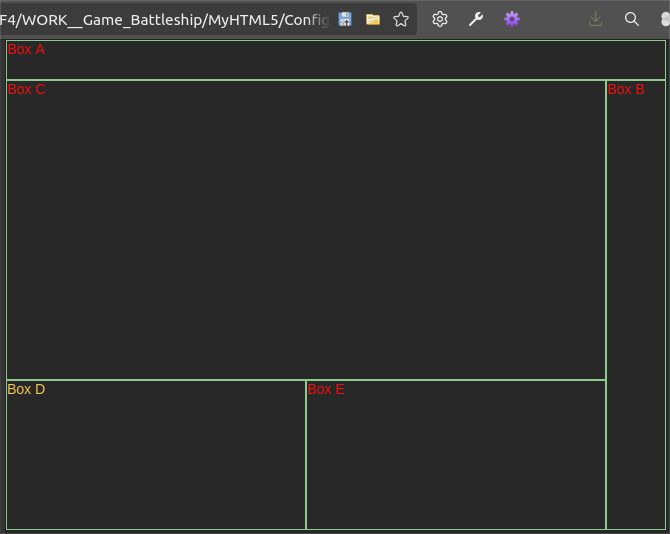The image size is (670, 534).
Task: Click the empty middle of Box A panel
Action: pyautogui.click(x=336, y=60)
